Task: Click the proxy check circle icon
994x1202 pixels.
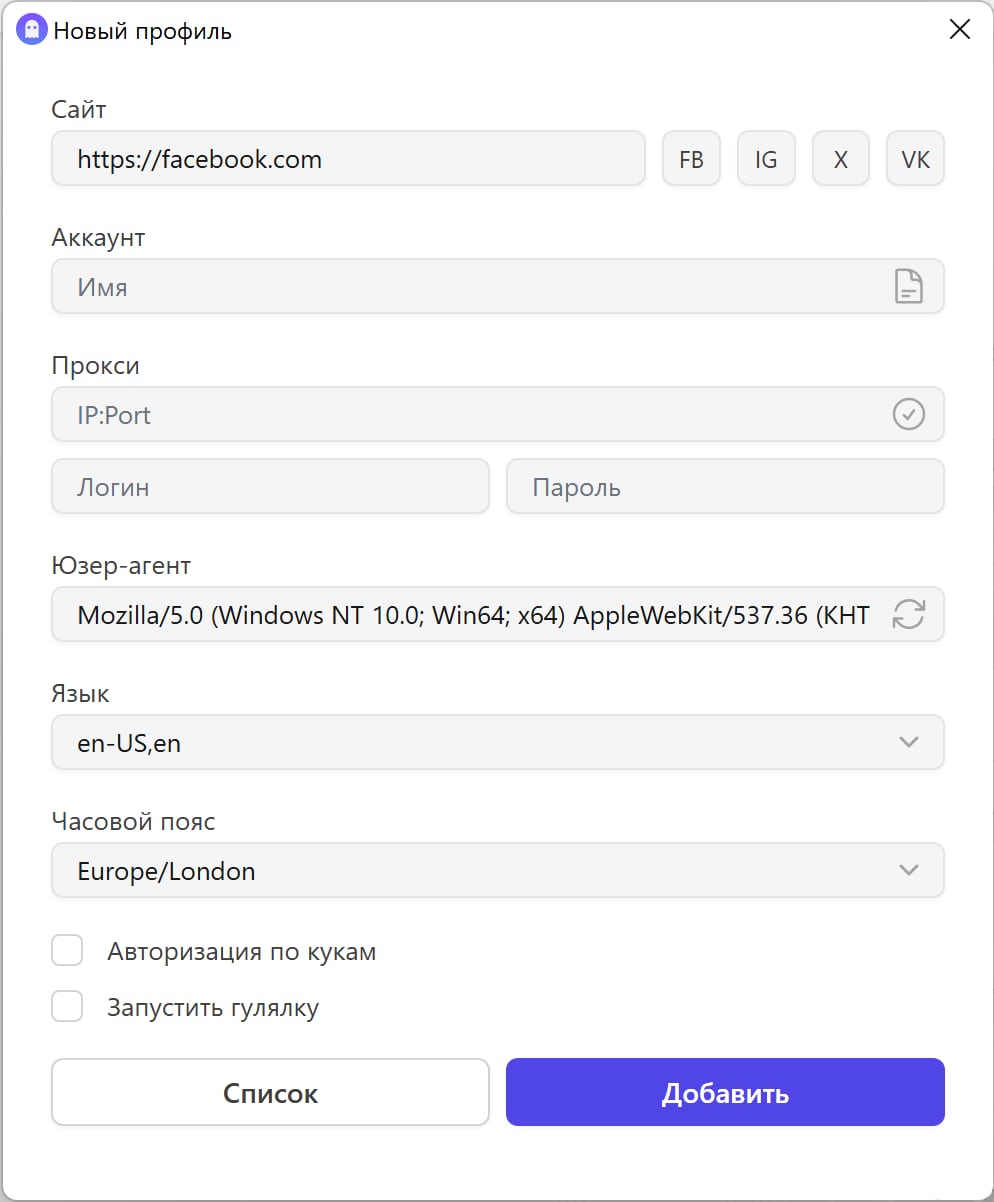Action: 908,414
